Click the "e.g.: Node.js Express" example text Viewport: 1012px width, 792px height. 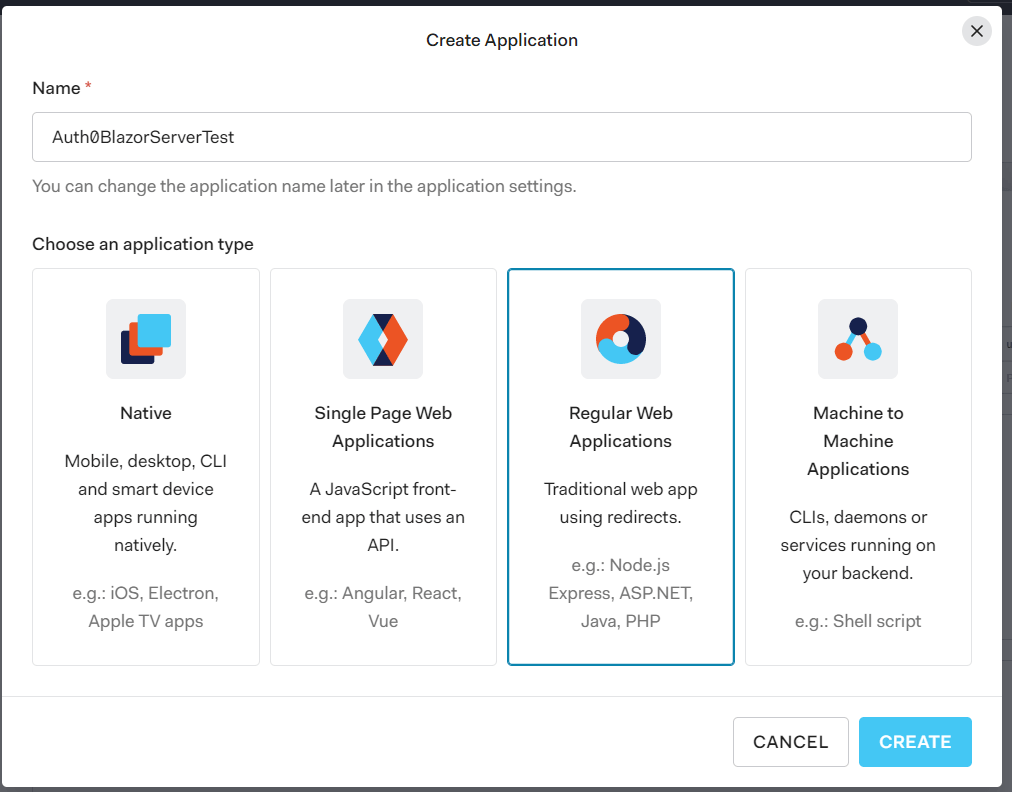click(621, 593)
